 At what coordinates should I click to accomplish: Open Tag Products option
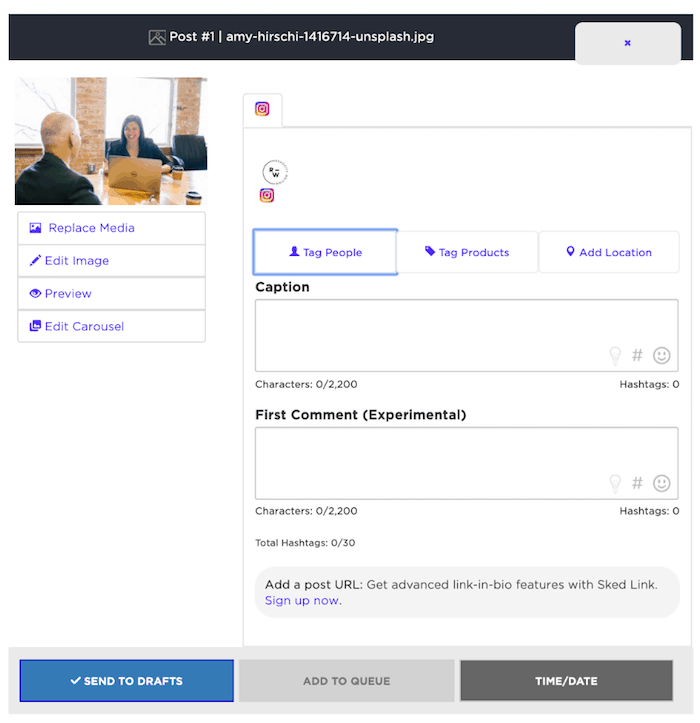pos(467,252)
